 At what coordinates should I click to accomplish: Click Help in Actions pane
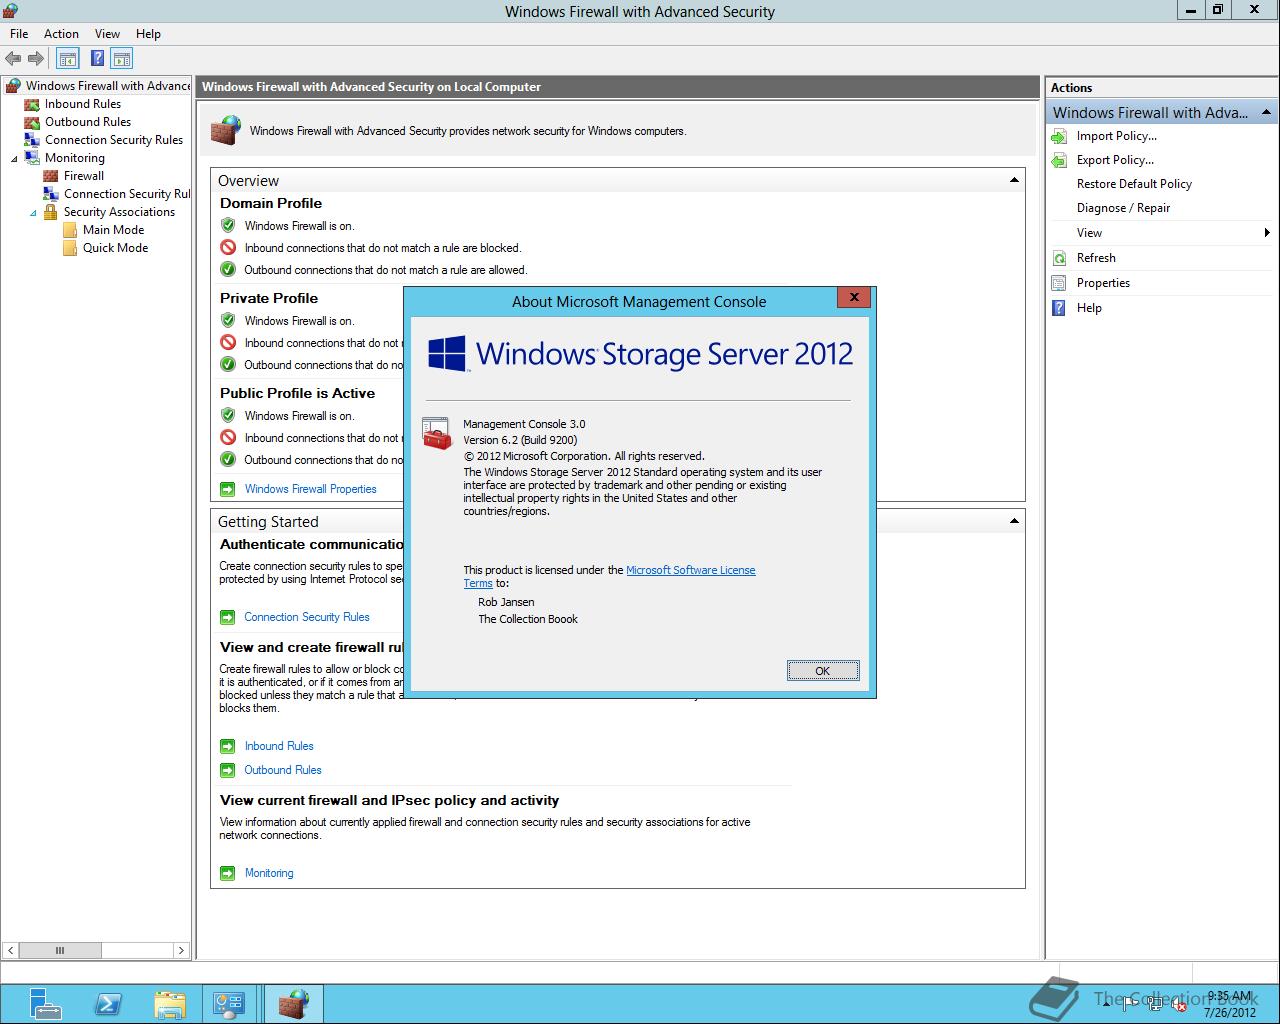1089,308
